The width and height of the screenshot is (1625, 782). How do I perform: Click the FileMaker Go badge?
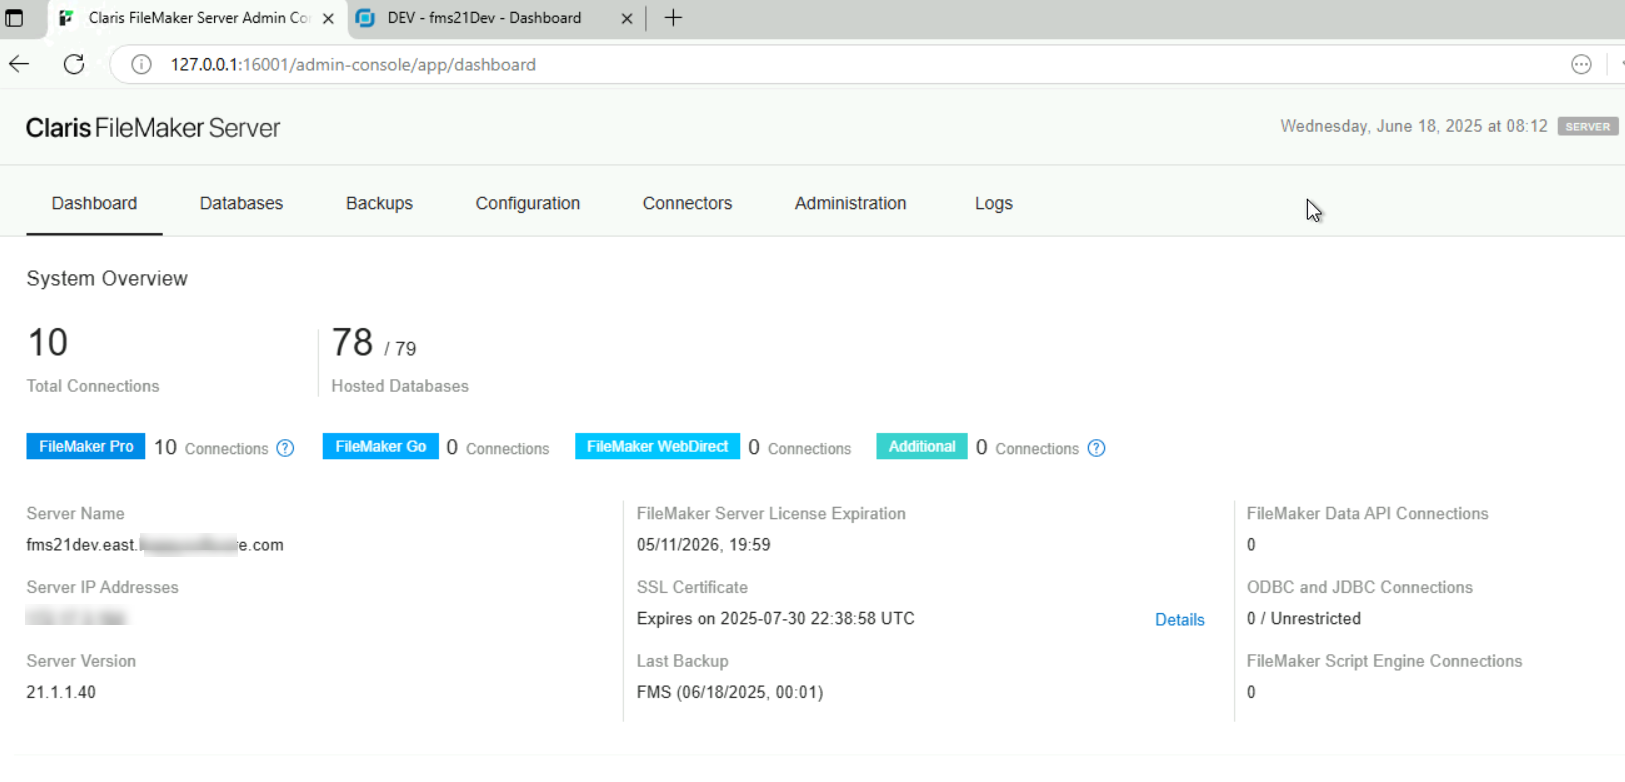380,447
